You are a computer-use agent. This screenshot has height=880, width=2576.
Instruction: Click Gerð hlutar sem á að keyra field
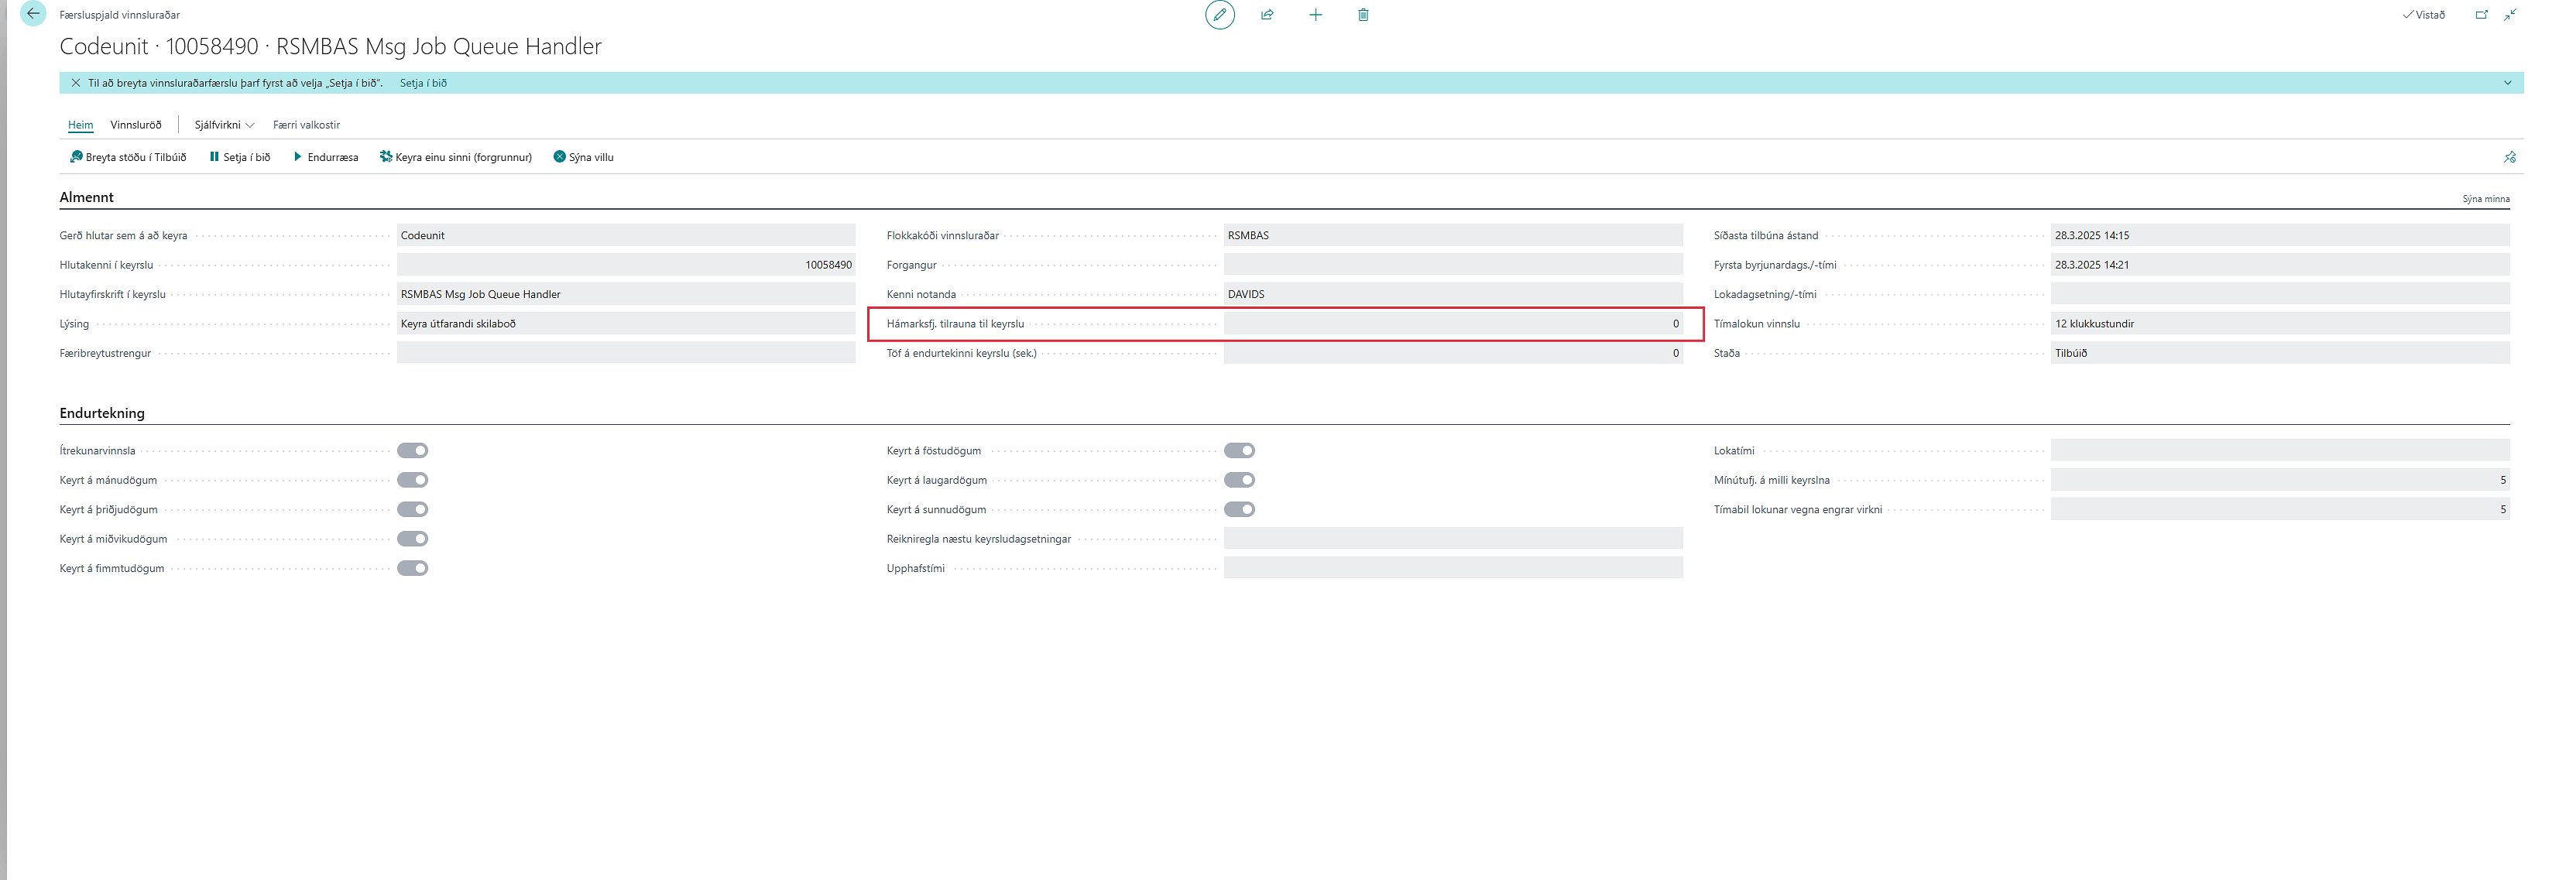coord(626,235)
